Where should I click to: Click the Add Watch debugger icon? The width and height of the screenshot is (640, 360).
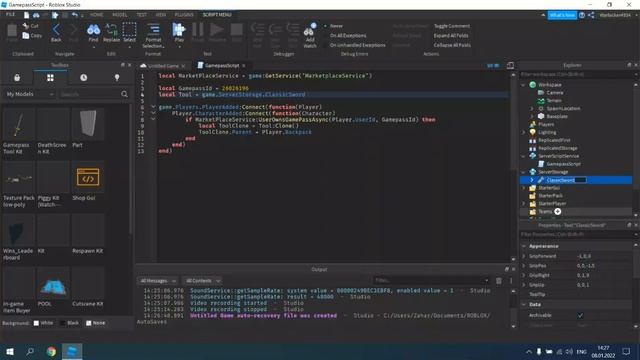pyautogui.click(x=310, y=30)
